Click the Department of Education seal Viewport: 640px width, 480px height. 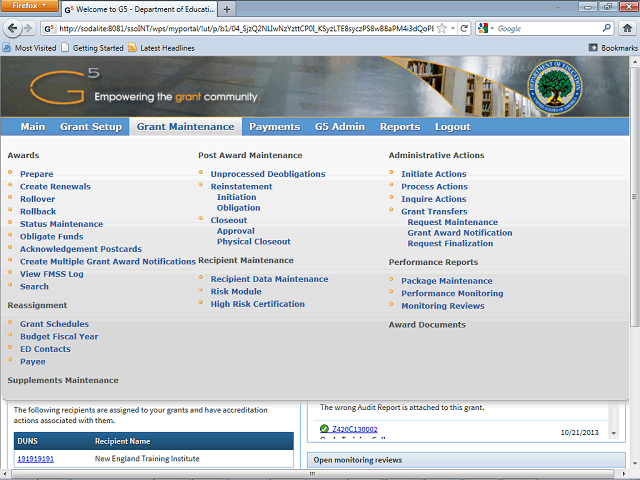(555, 87)
